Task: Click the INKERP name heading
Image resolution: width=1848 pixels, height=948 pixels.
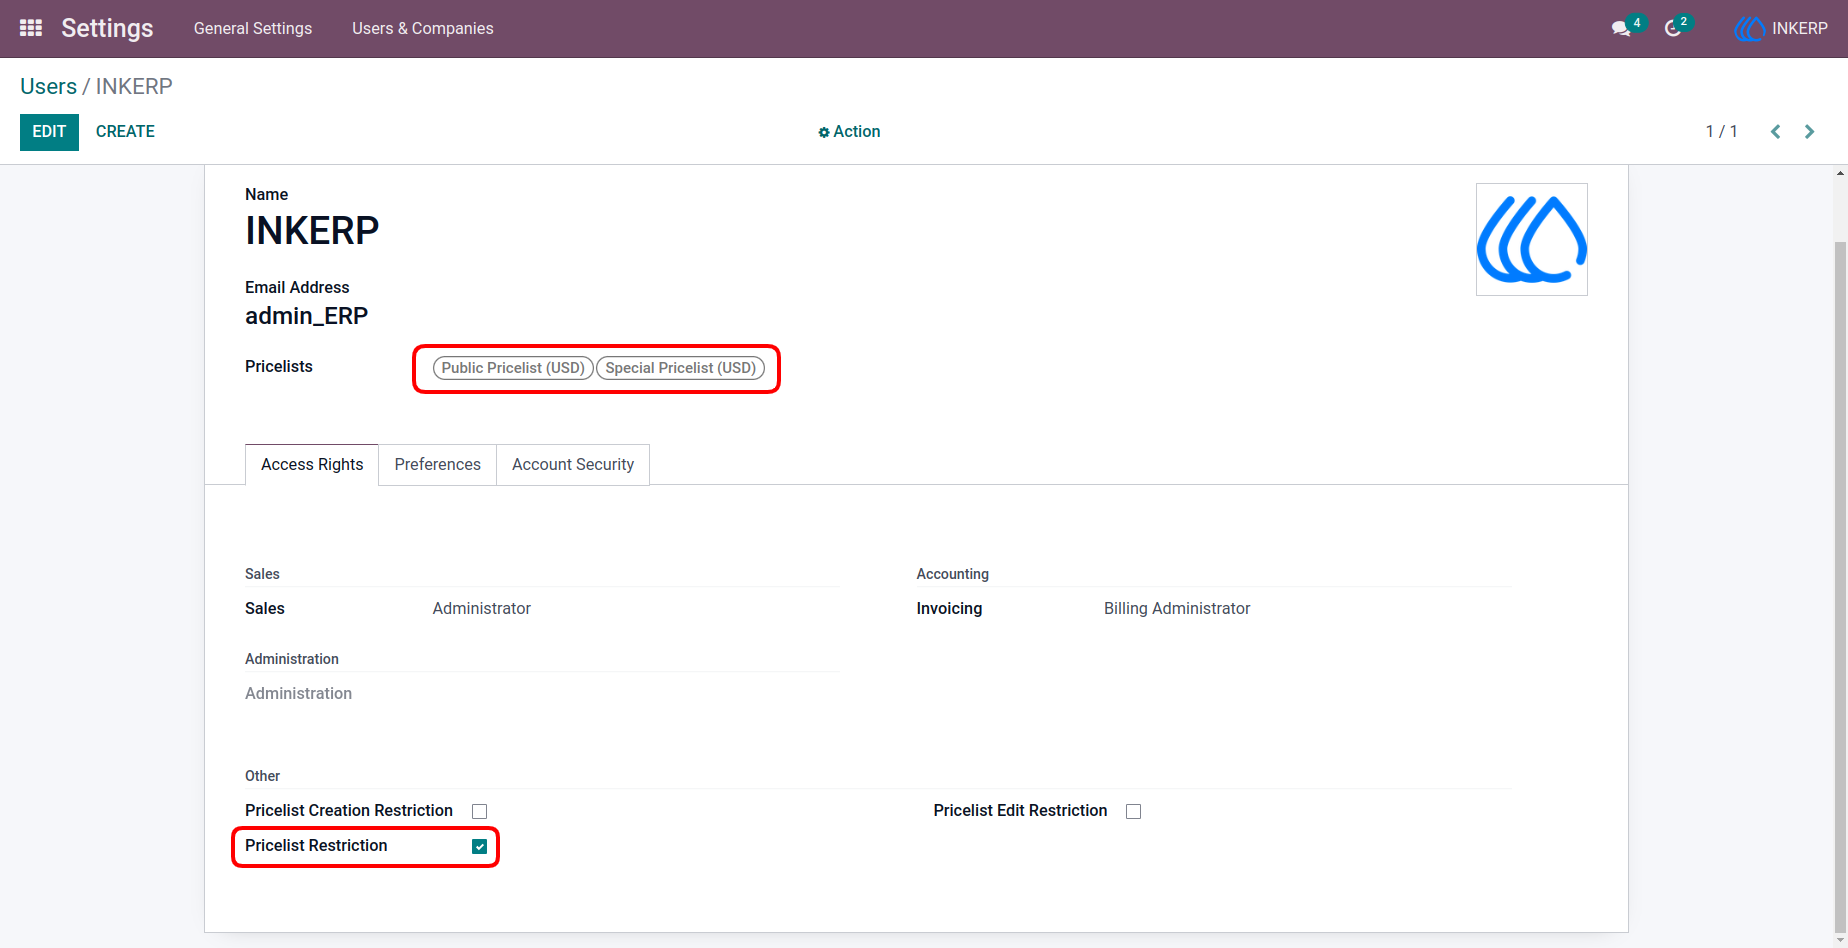Action: tap(312, 231)
